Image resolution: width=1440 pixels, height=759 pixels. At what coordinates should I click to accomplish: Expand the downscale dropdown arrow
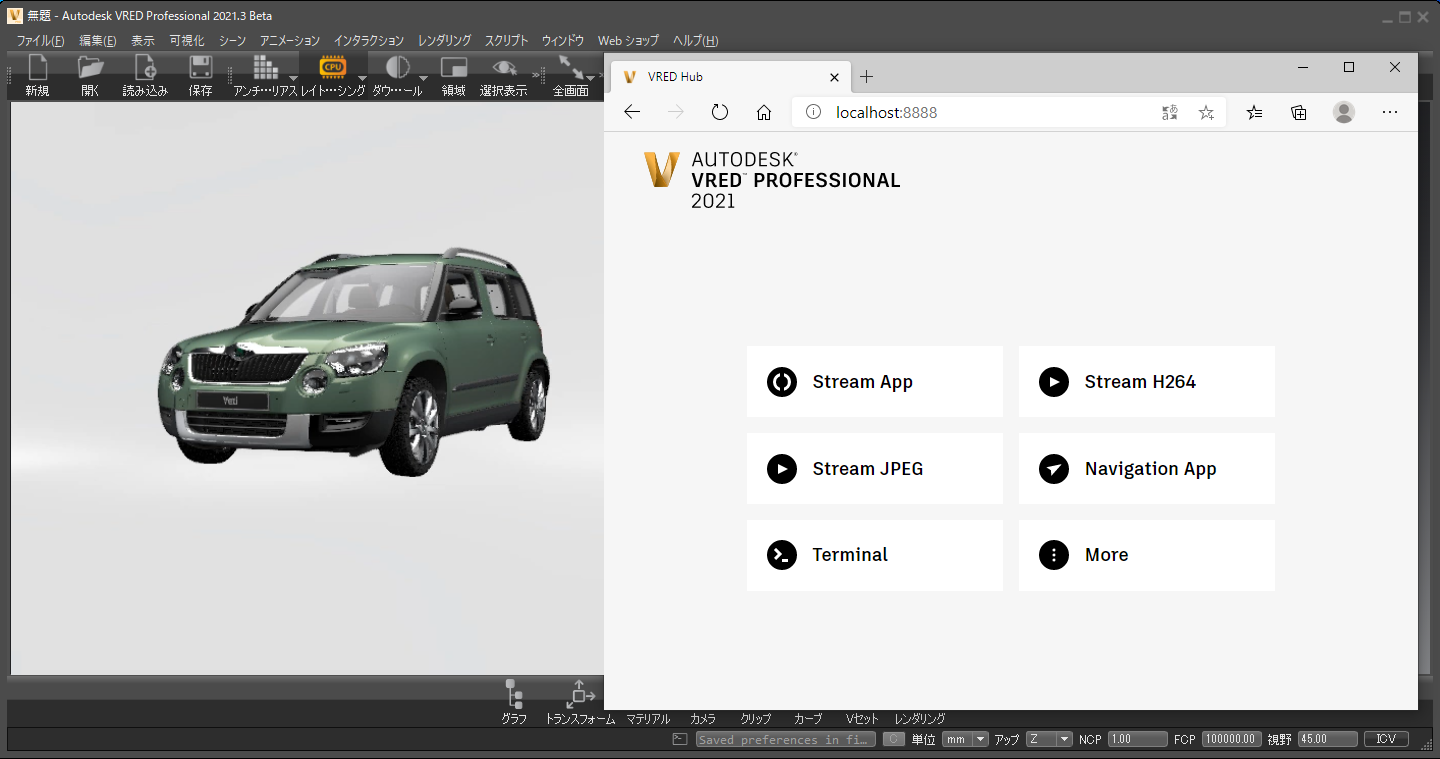(423, 78)
